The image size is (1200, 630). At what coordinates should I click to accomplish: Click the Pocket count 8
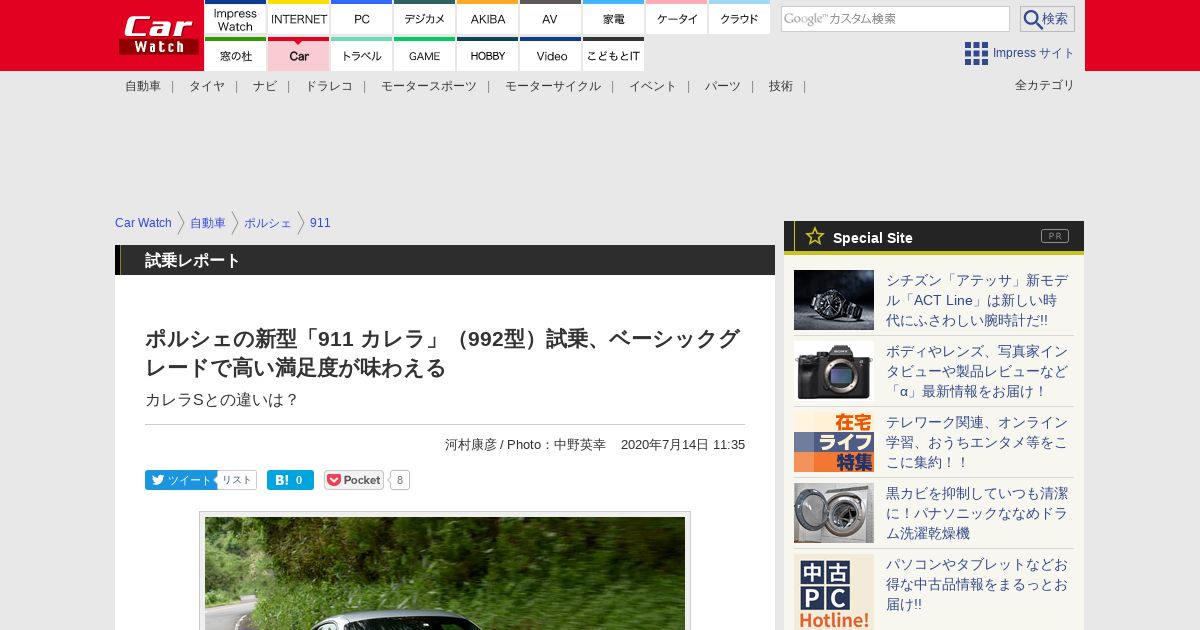(400, 480)
